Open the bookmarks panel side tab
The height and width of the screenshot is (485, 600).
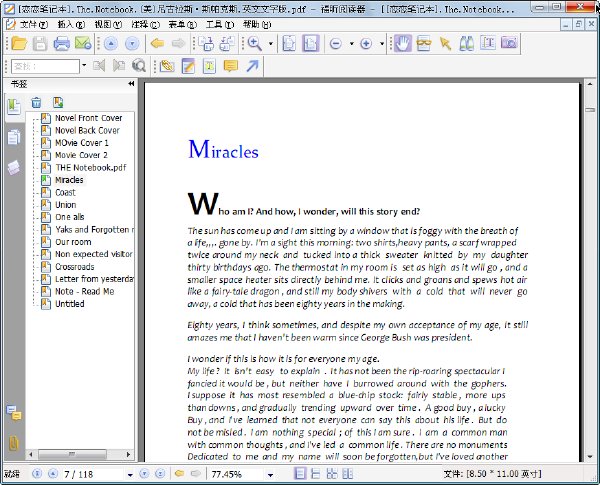coord(14,107)
